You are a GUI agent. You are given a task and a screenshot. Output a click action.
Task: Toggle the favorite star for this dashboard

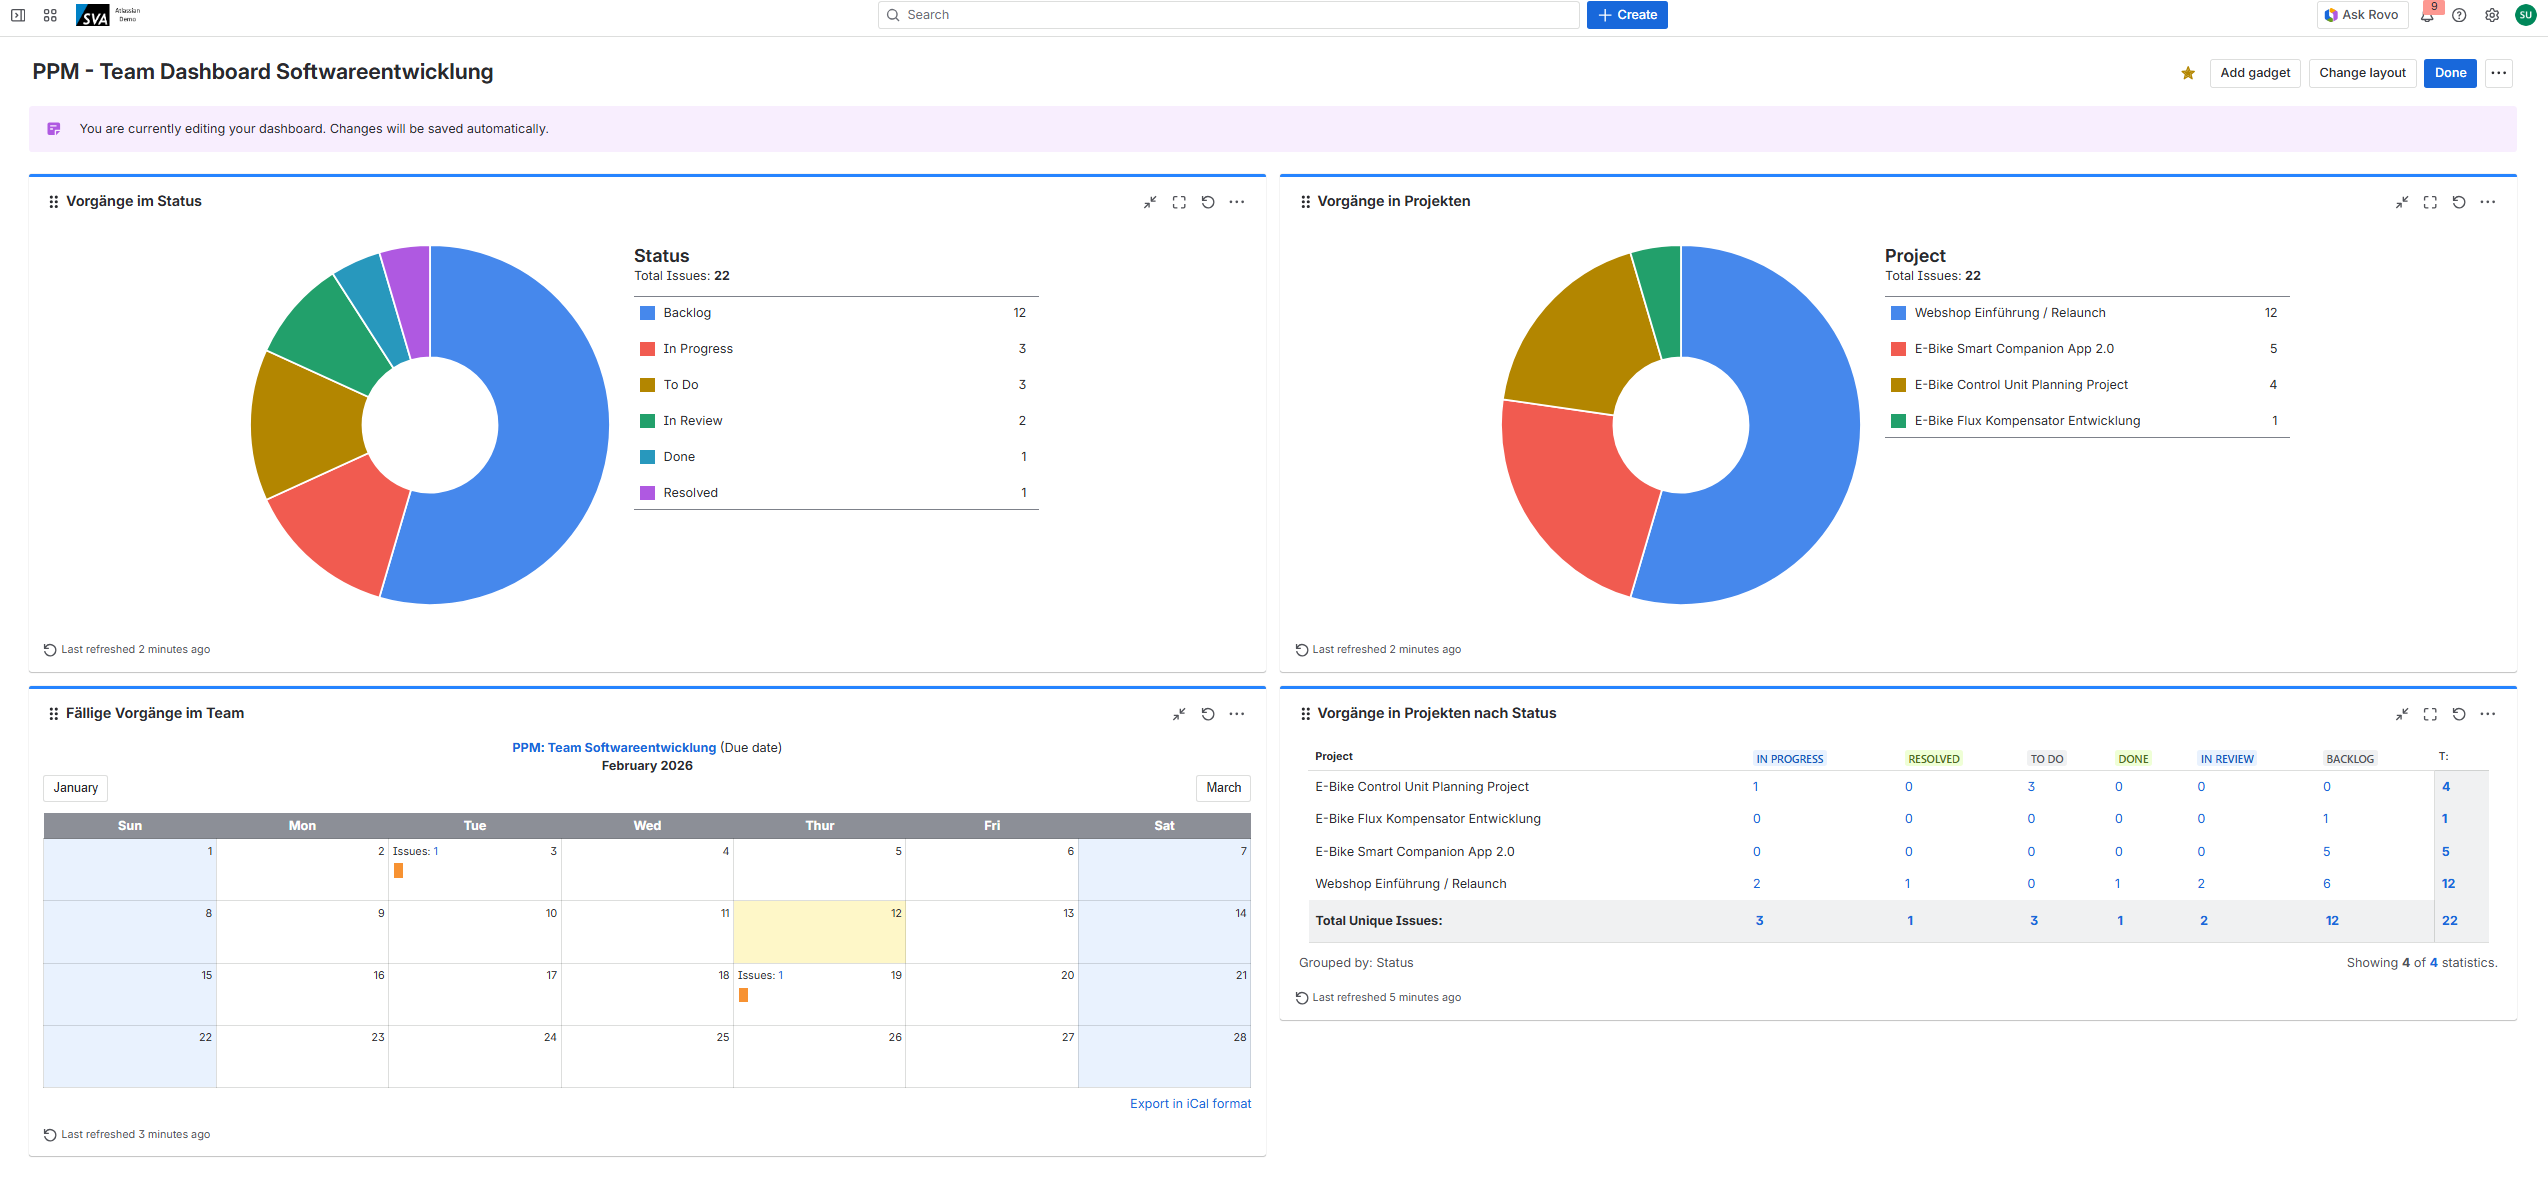[2188, 73]
